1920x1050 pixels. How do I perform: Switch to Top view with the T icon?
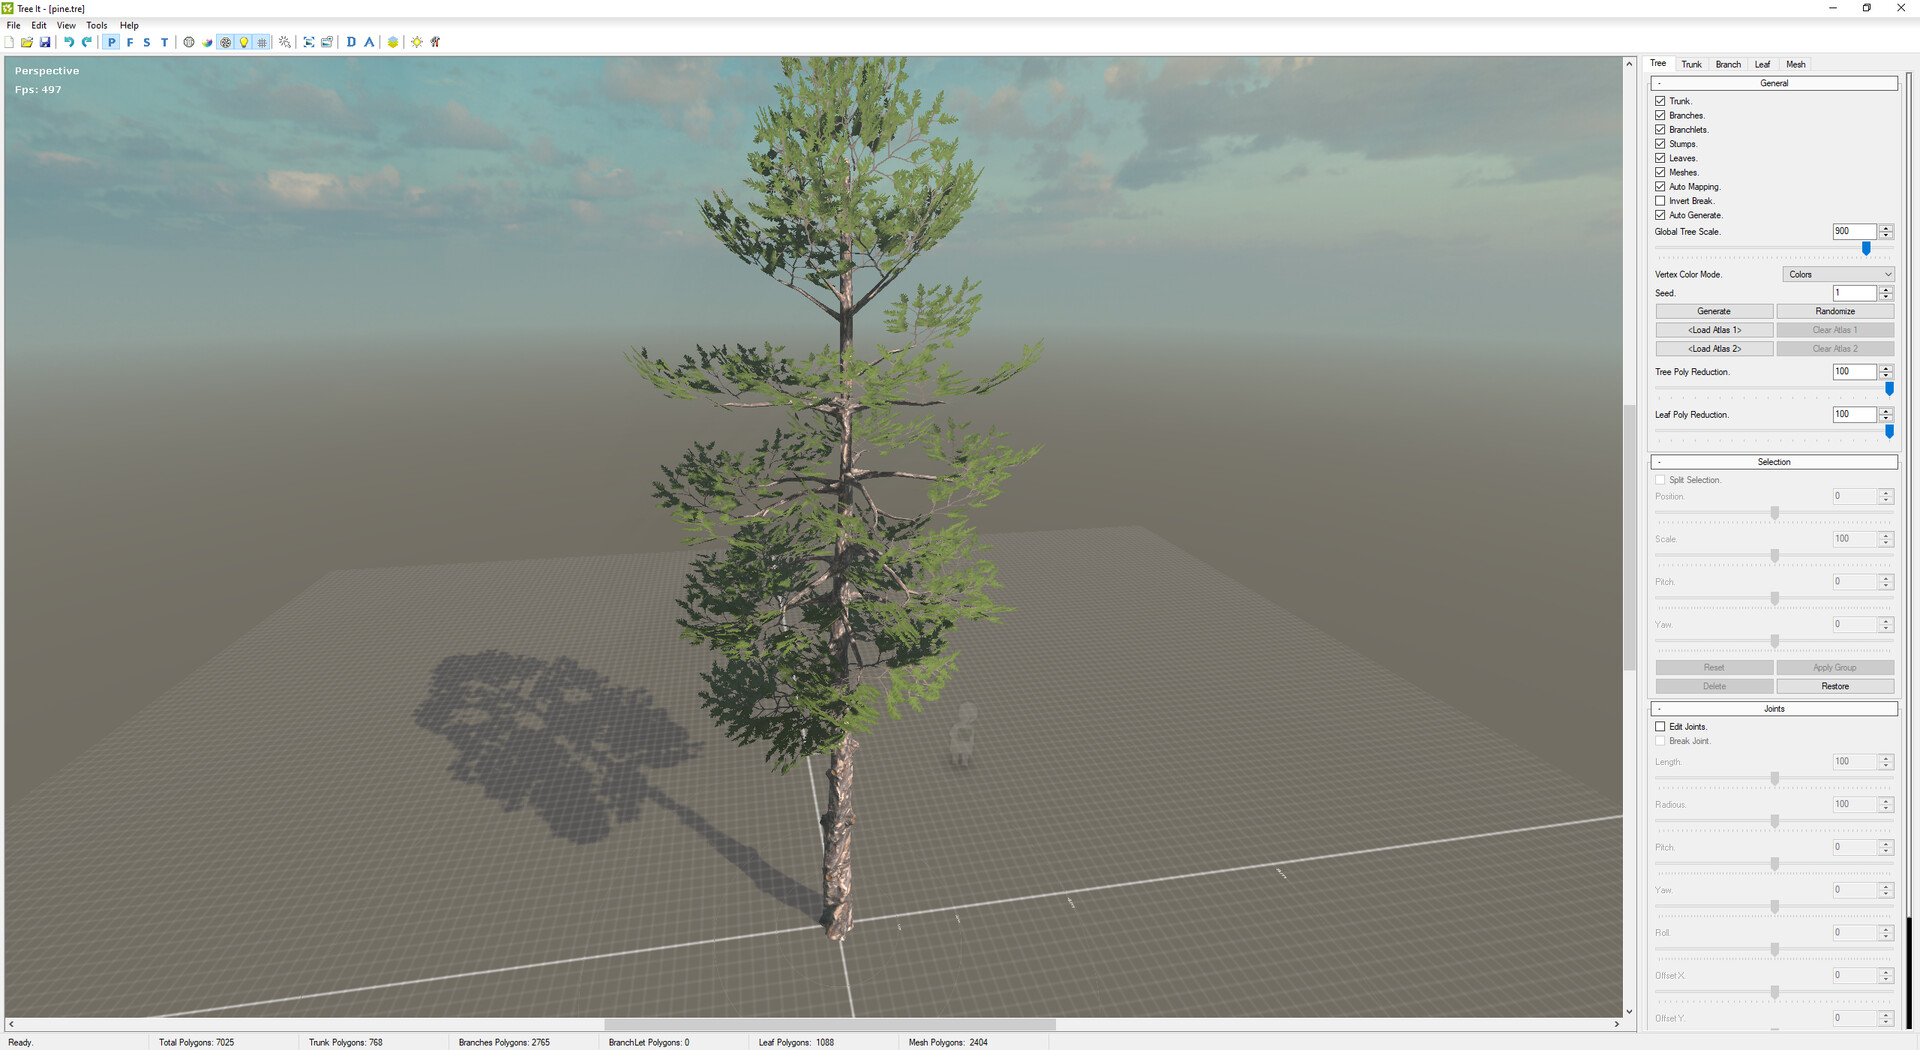pos(165,42)
